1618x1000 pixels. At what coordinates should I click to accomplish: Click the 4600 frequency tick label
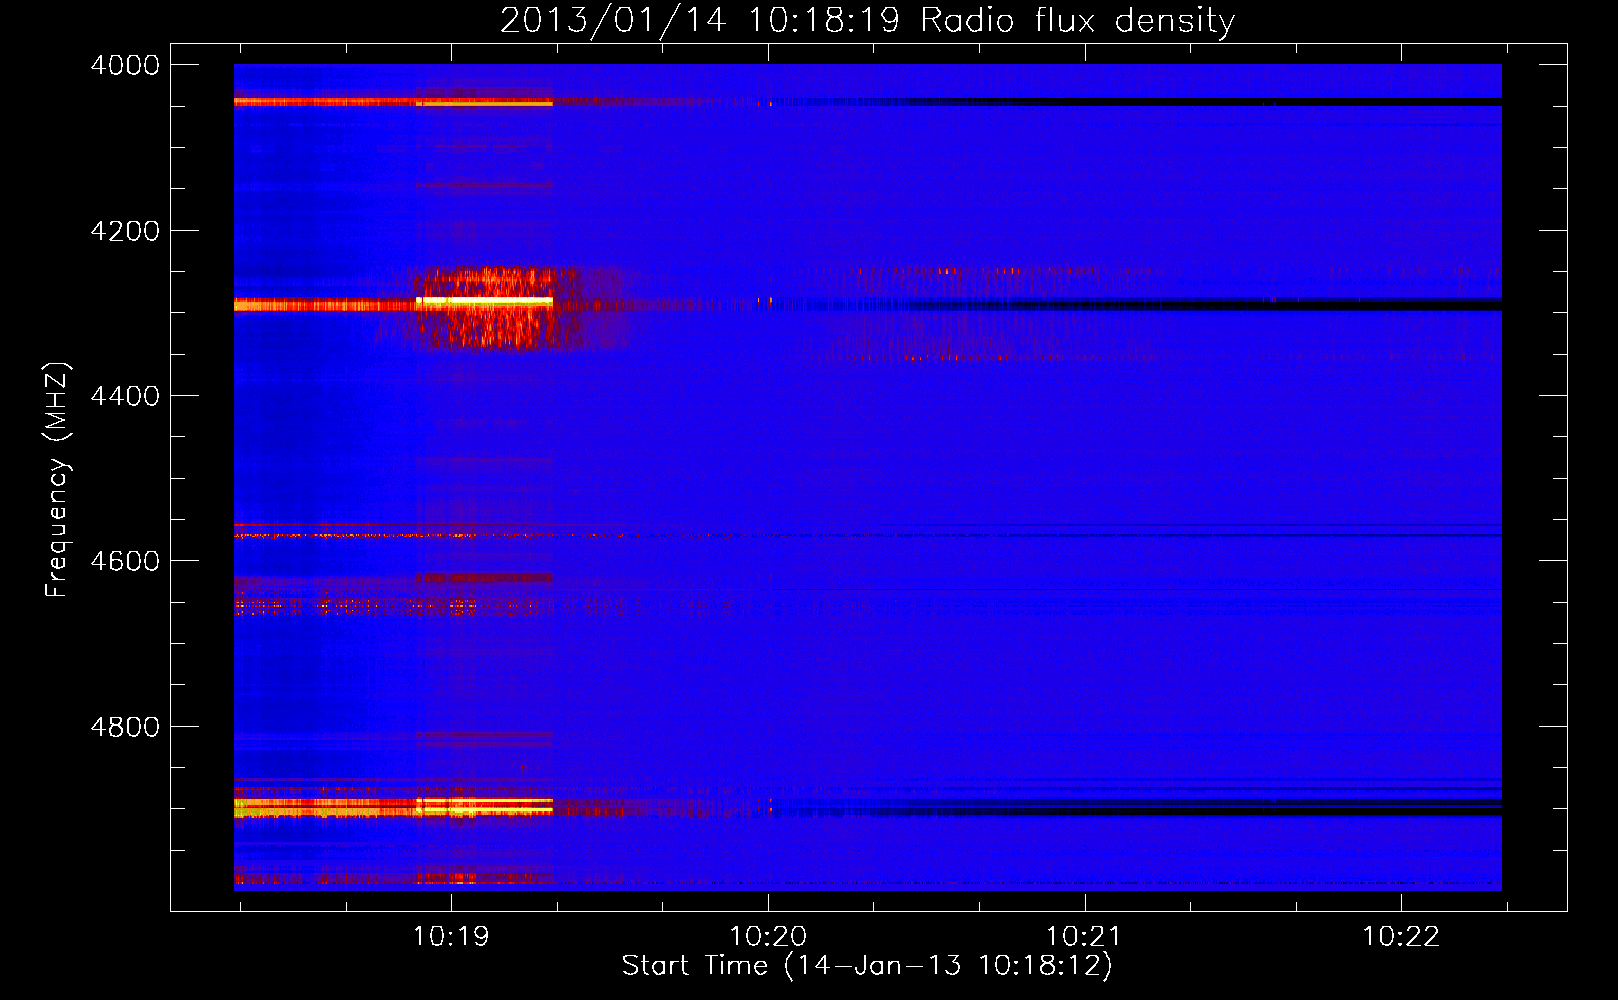125,561
